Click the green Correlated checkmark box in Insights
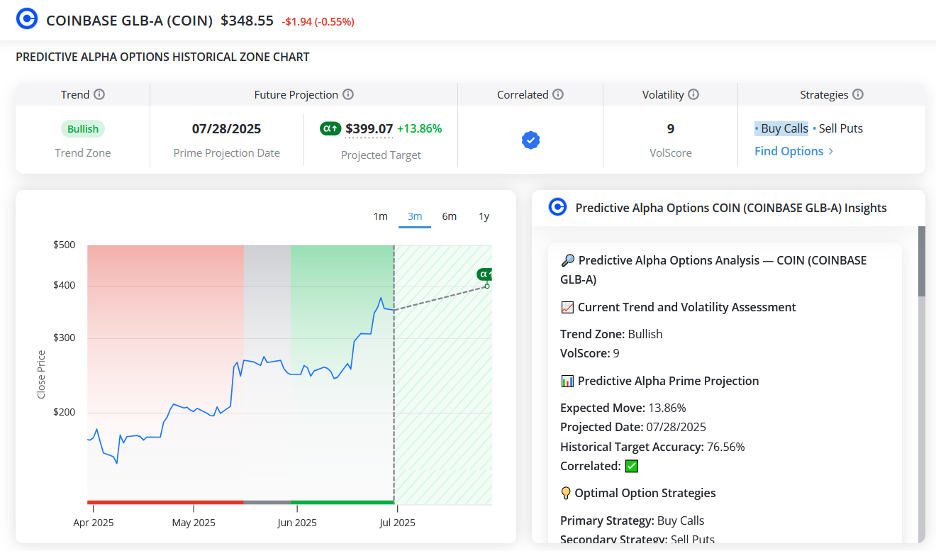Image resolution: width=936 pixels, height=552 pixels. pos(632,466)
